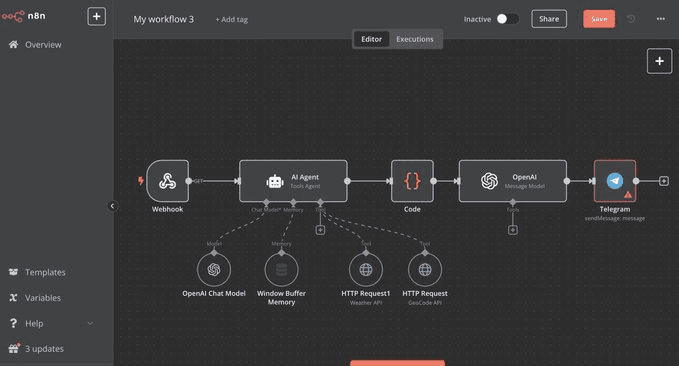Viewport: 679px width, 366px height.
Task: Click the Save button
Action: [599, 19]
